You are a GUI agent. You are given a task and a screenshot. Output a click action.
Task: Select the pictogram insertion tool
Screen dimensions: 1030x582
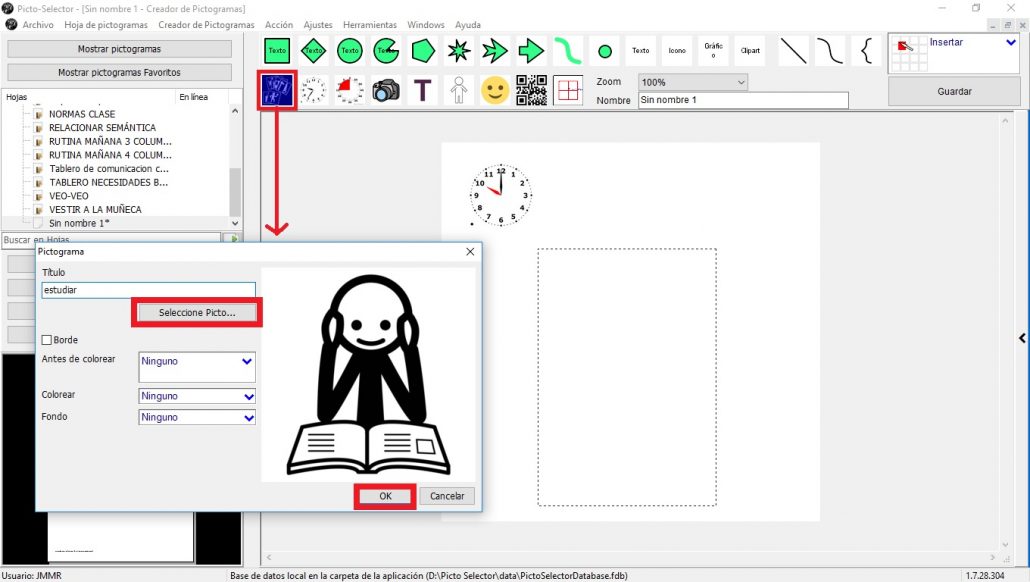point(277,90)
